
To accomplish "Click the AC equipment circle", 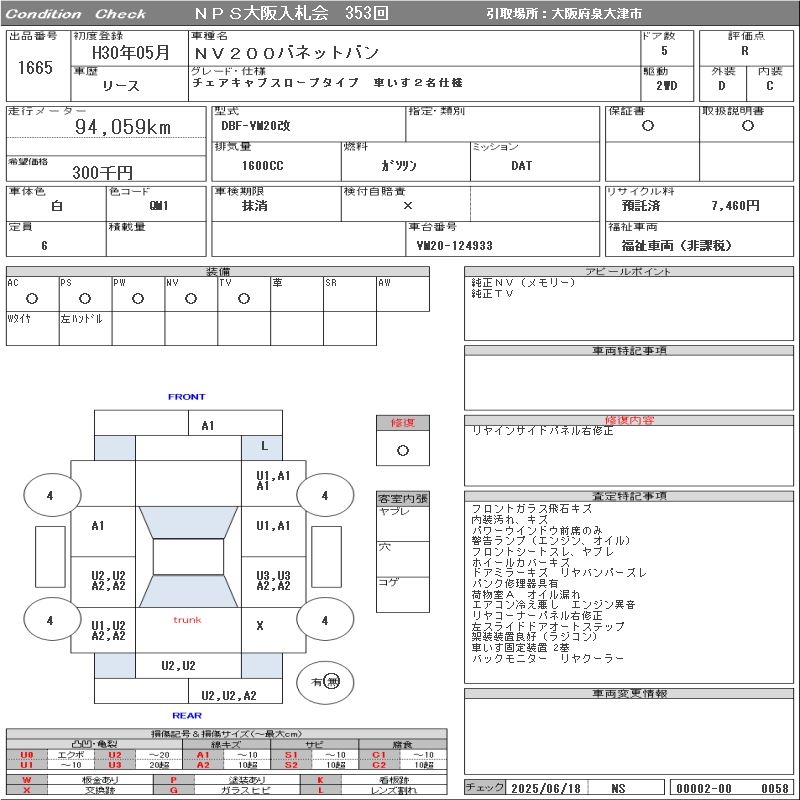I will [x=32, y=298].
